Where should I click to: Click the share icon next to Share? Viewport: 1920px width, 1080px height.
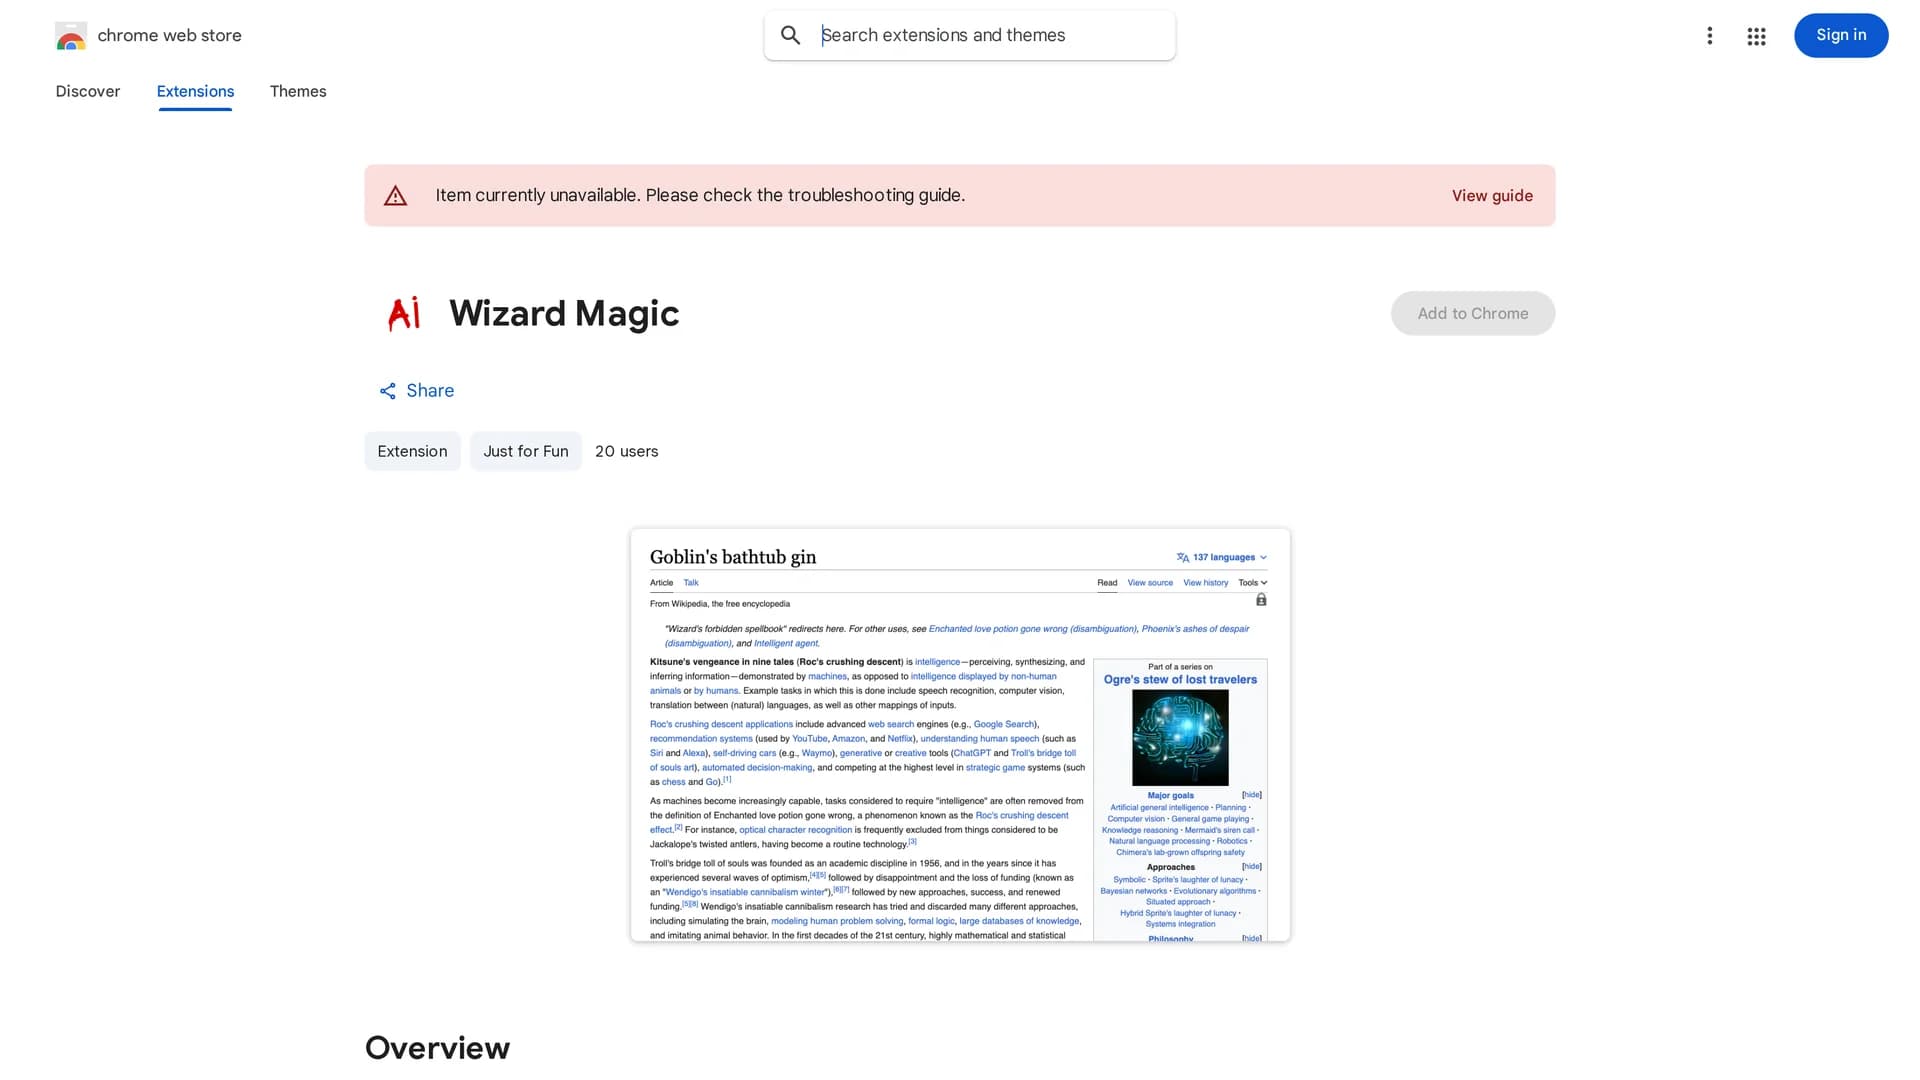pyautogui.click(x=388, y=391)
